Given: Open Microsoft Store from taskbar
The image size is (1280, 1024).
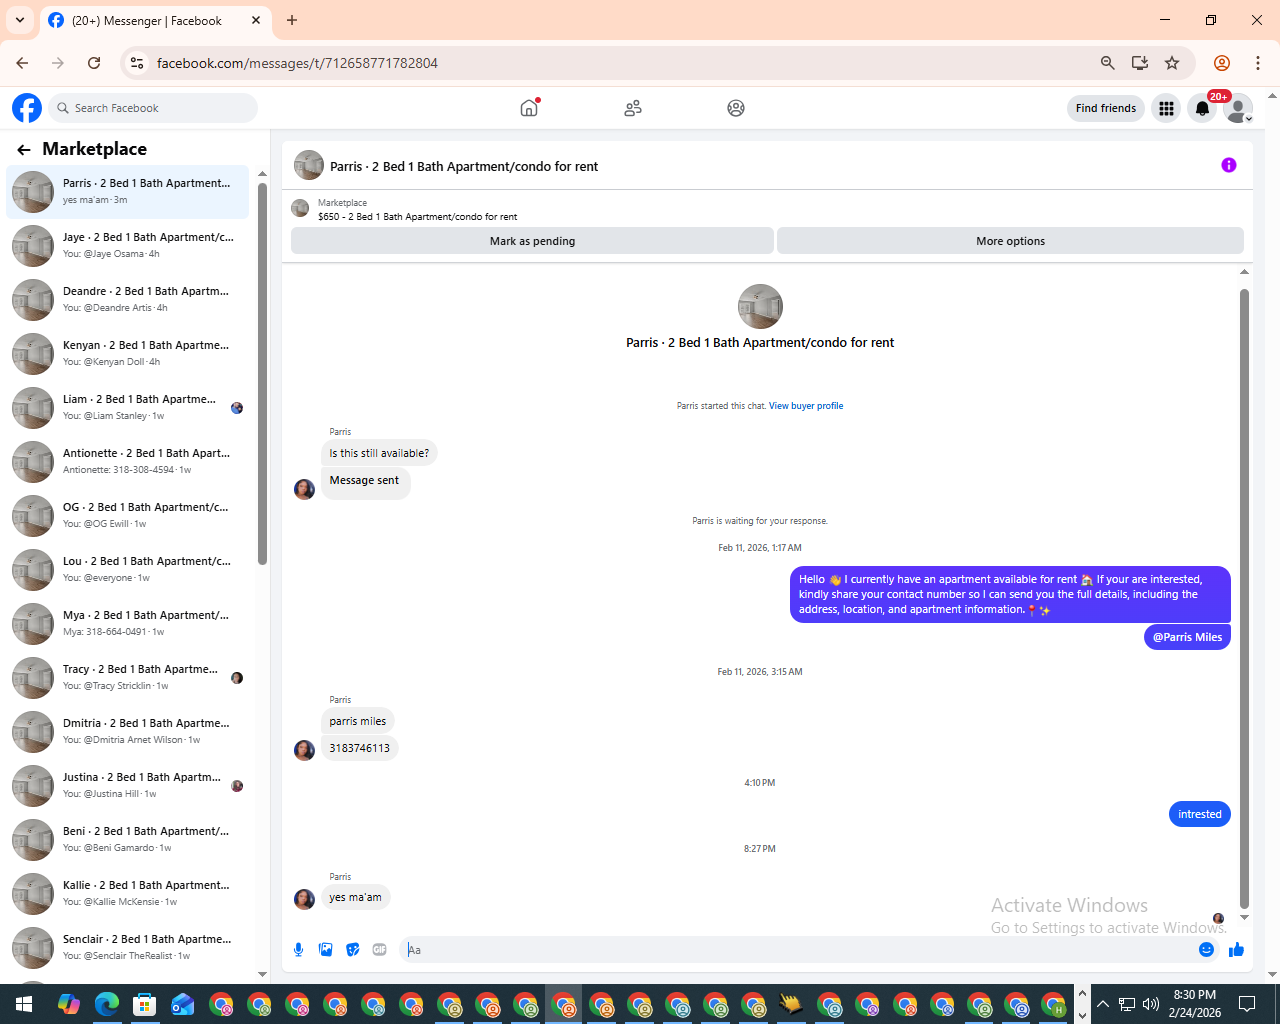Looking at the screenshot, I should click(145, 1004).
